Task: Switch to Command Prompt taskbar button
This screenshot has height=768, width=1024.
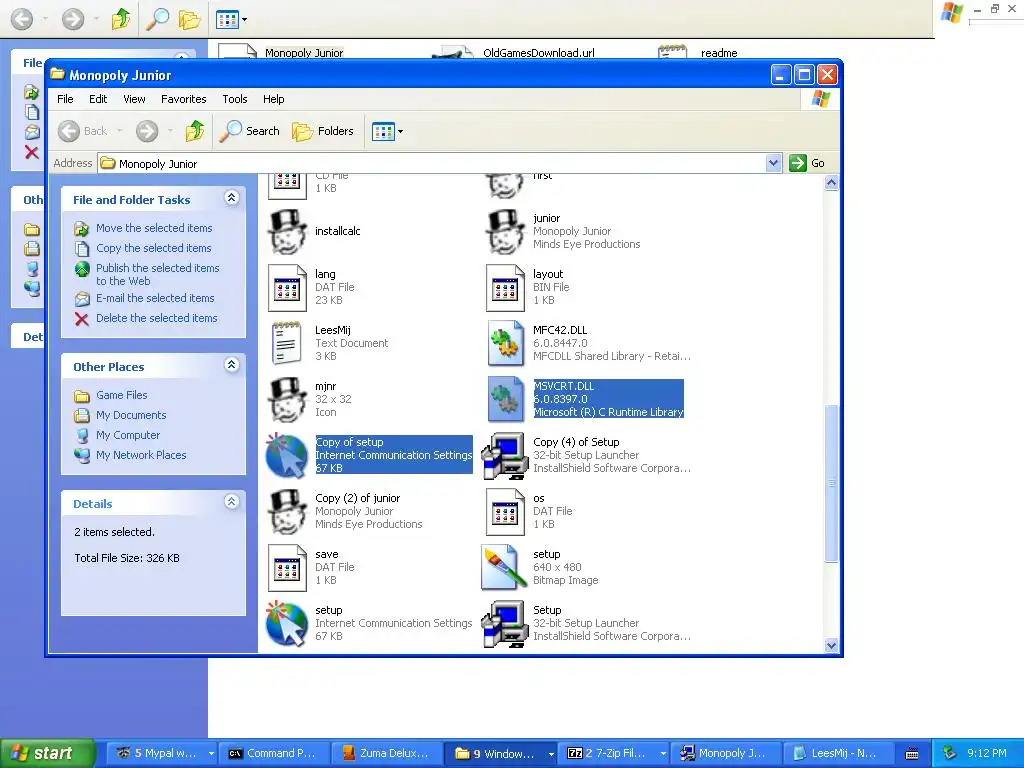Action: coord(273,754)
